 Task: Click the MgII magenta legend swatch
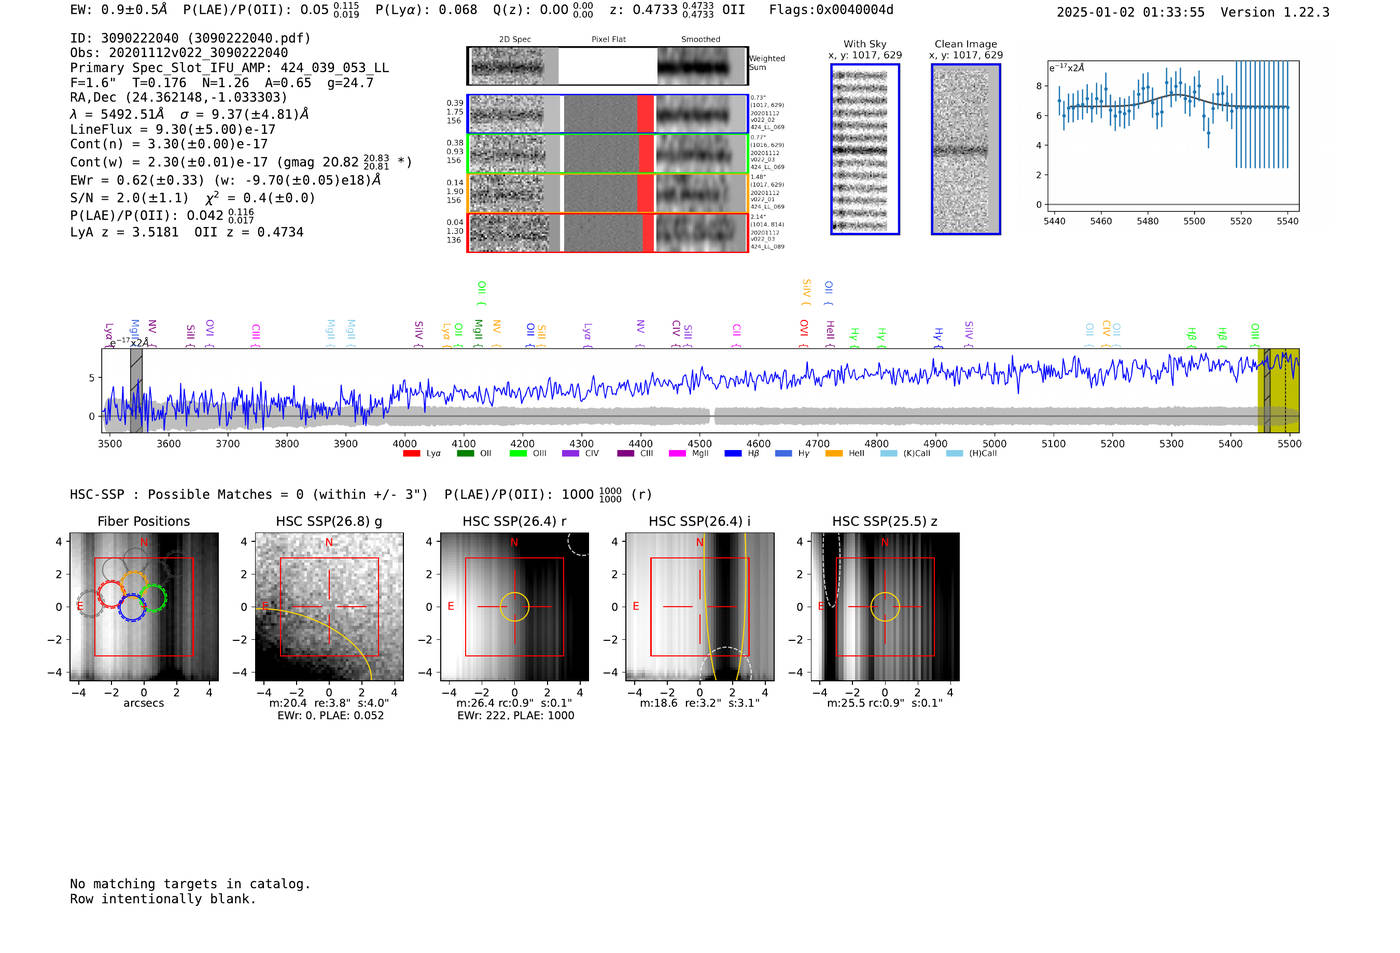tap(677, 454)
